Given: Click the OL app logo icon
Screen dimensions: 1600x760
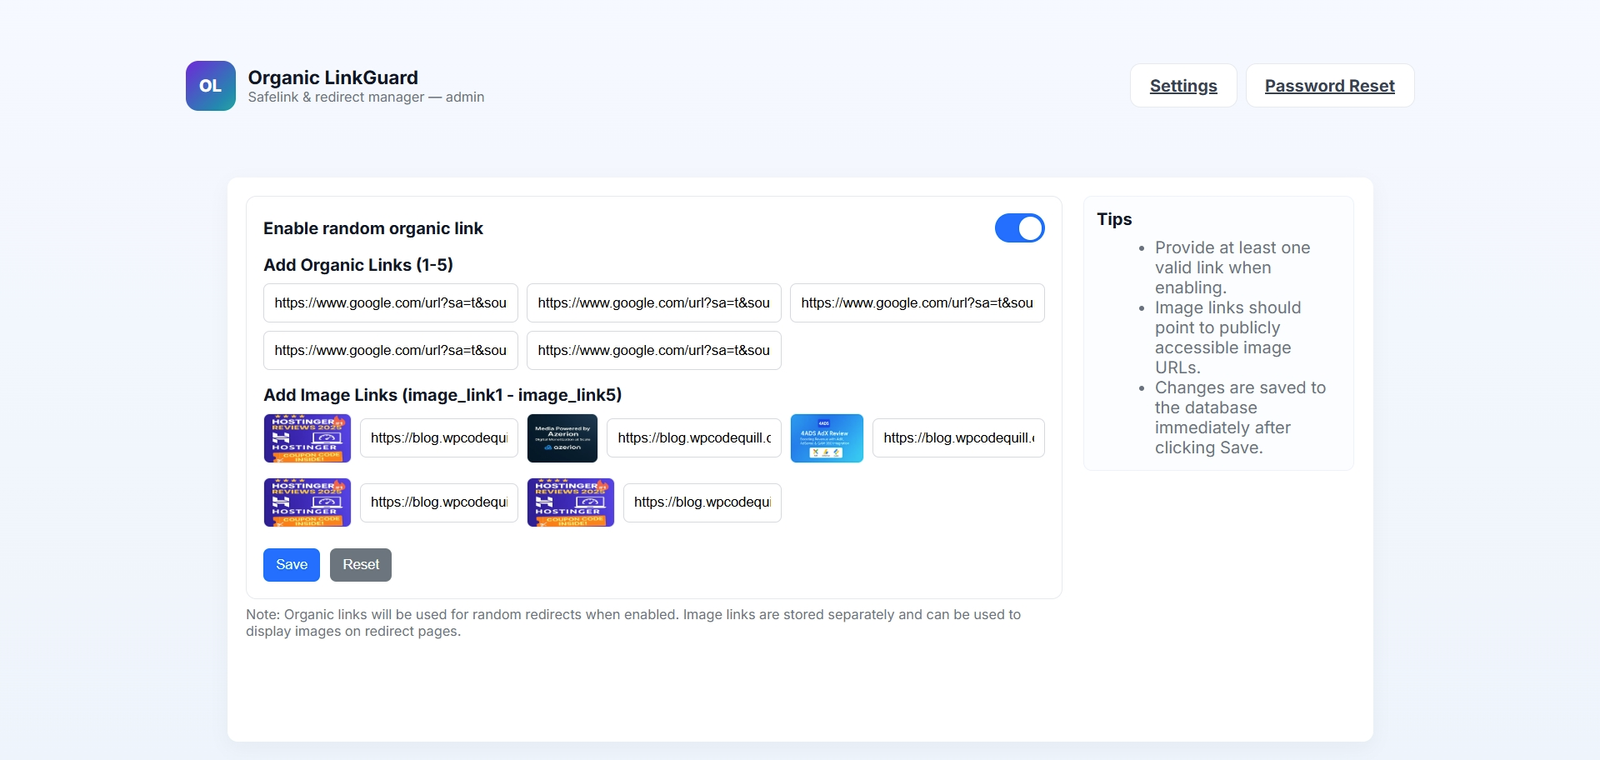Looking at the screenshot, I should (x=210, y=86).
